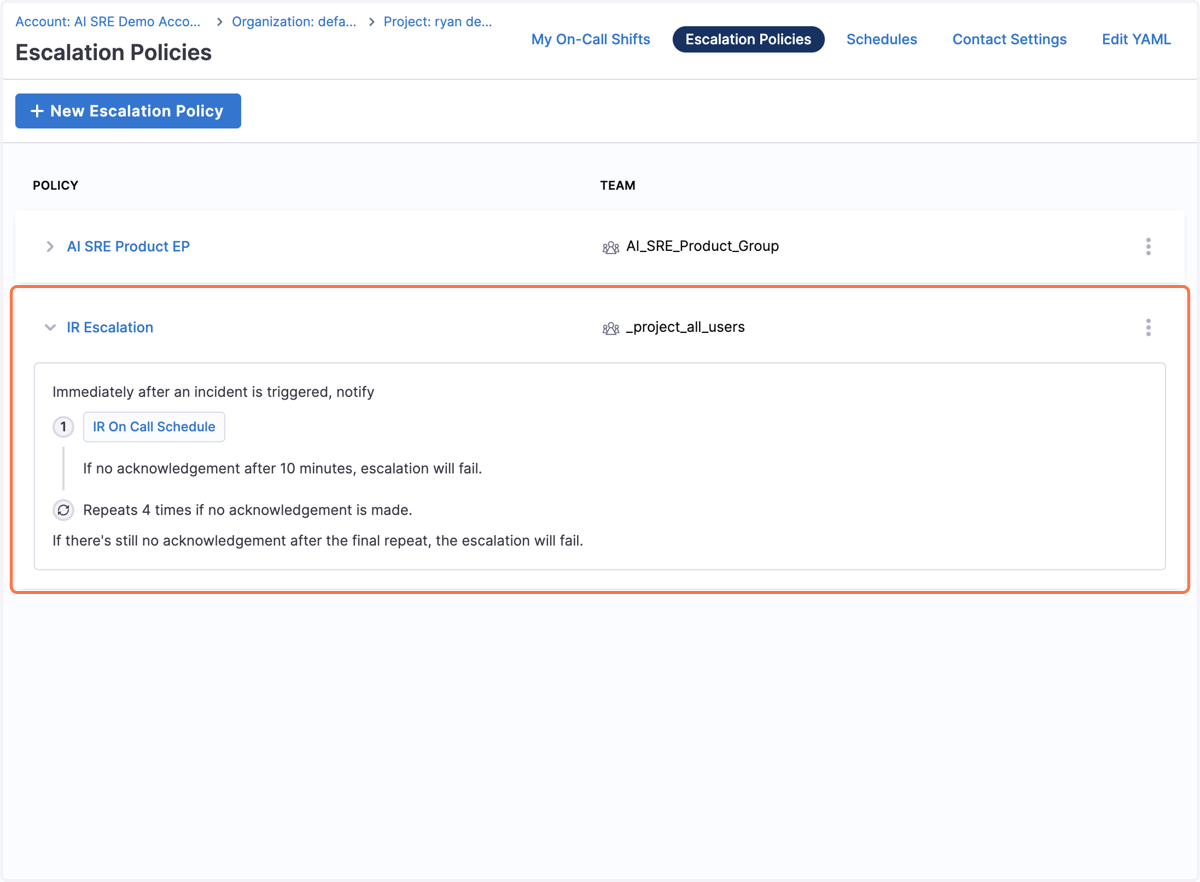Collapse the IR Escalation row
1200x882 pixels.
[x=50, y=328]
